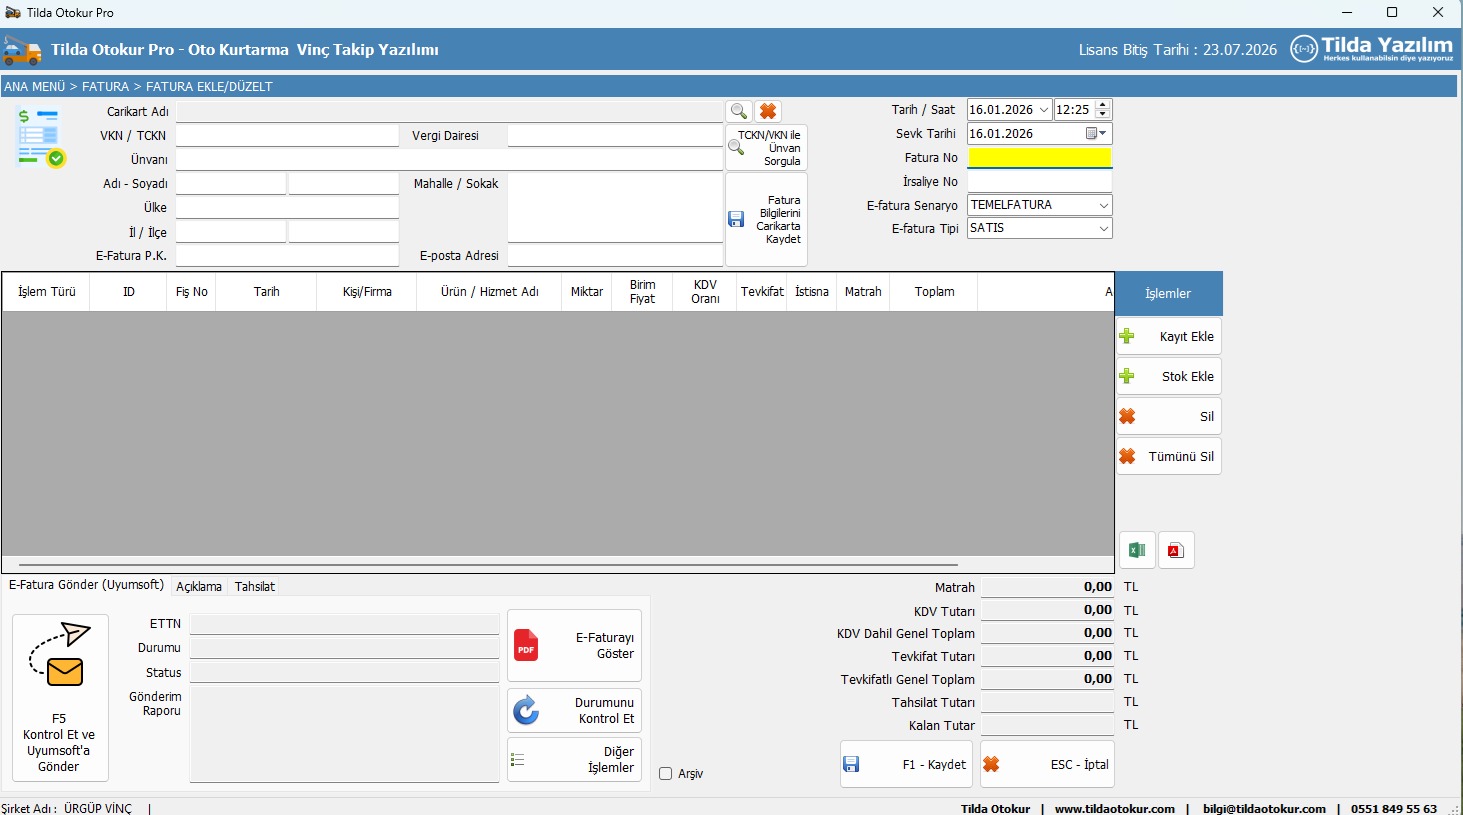Viewport: 1463px width, 815px height.
Task: Expand the E-fatura Senaryo dropdown
Action: (1103, 205)
